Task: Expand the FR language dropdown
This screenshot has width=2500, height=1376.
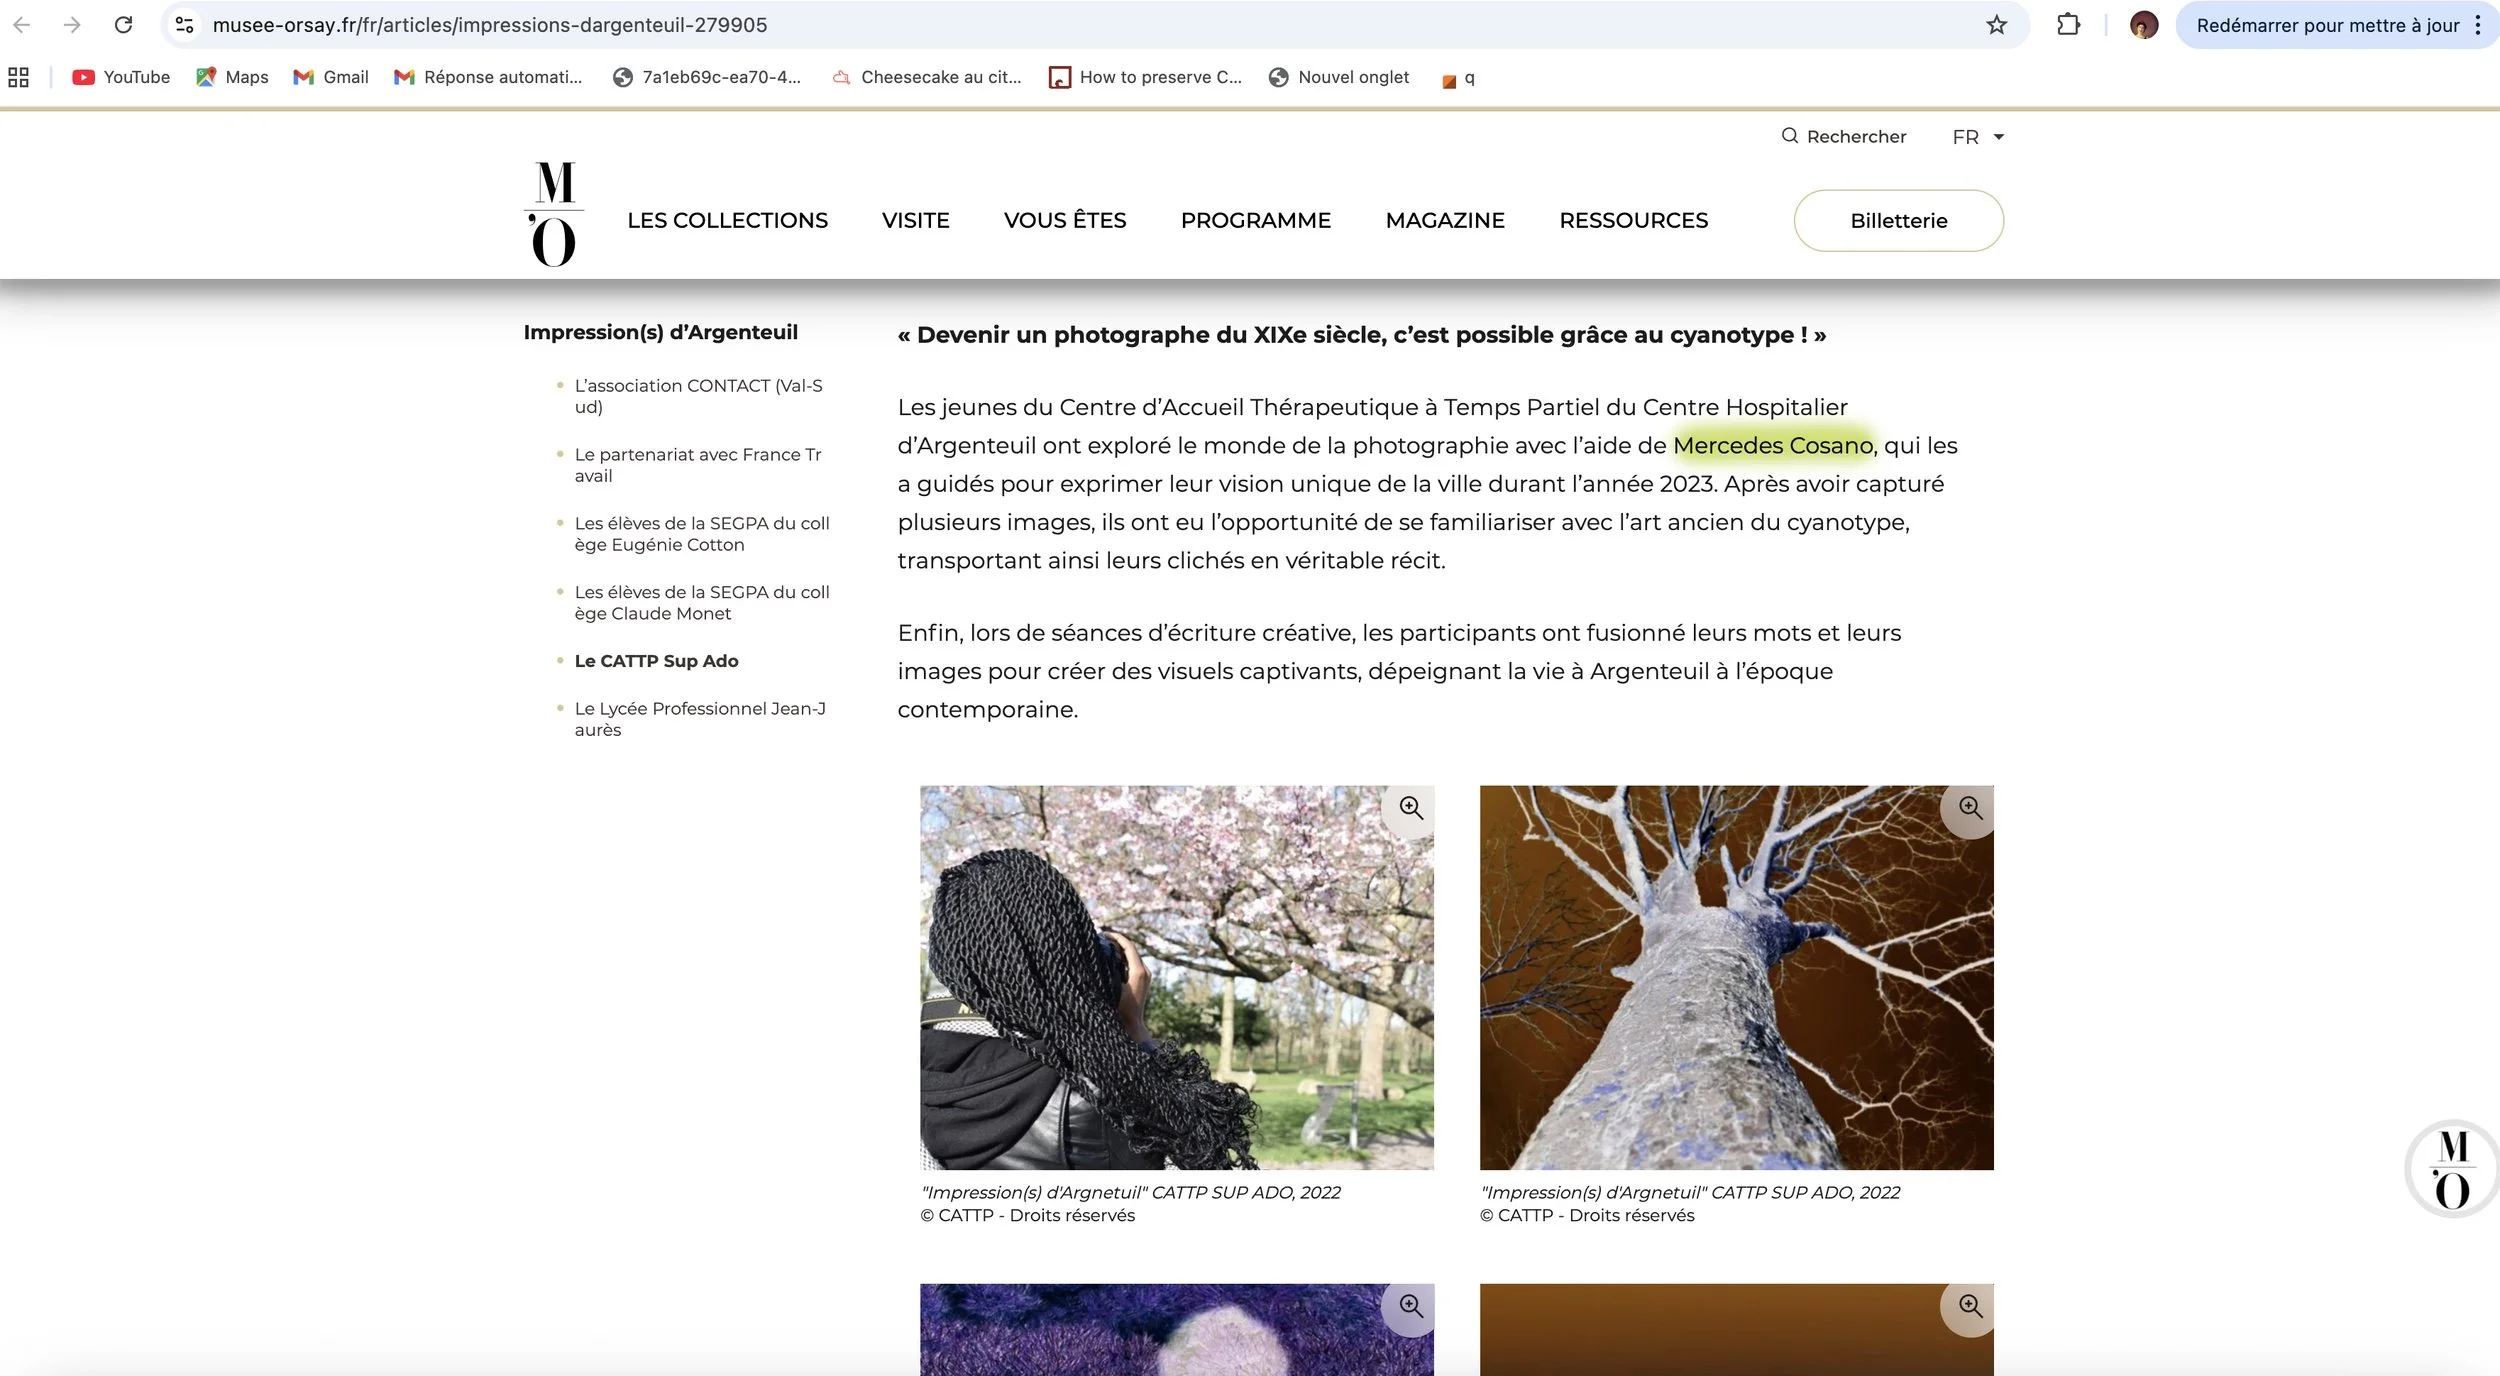Action: 1977,137
